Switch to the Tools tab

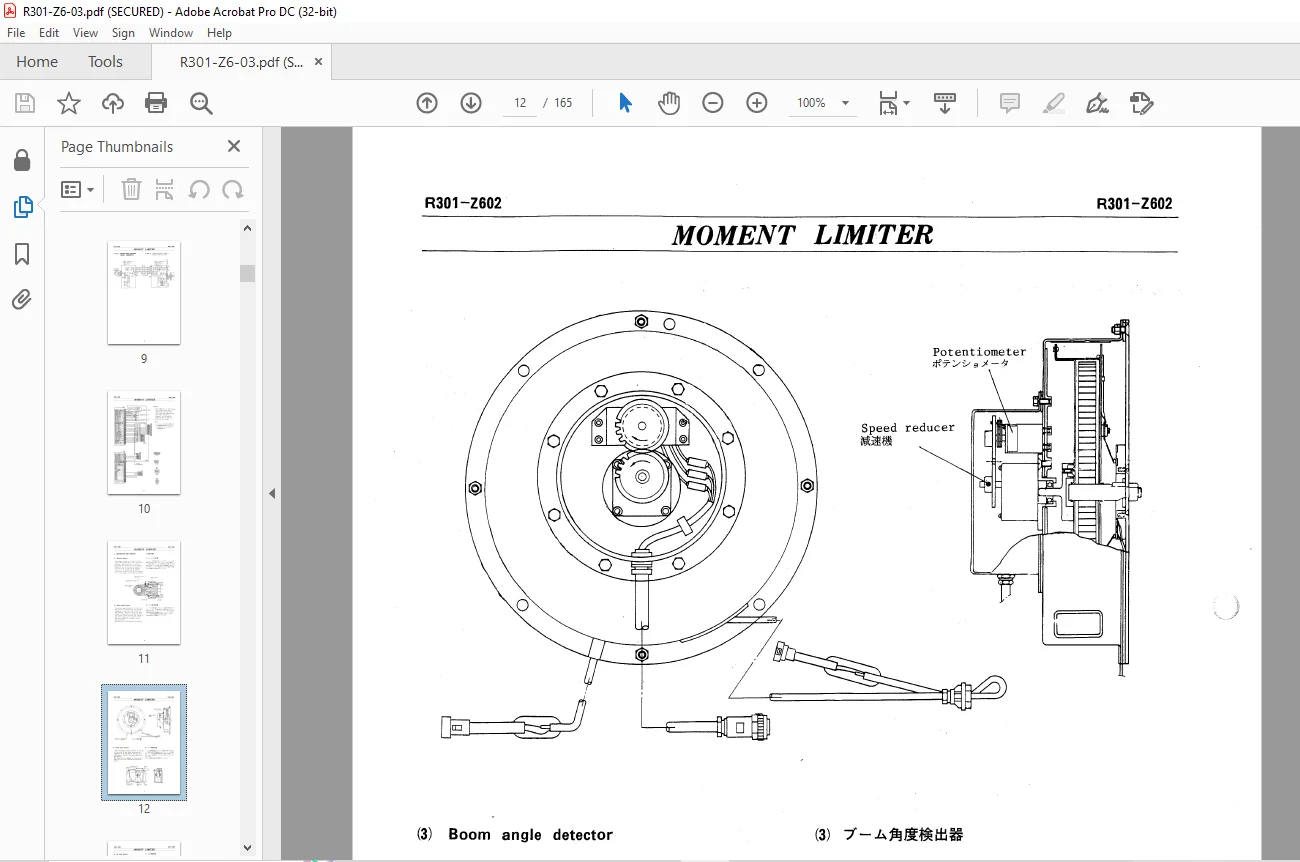click(x=105, y=62)
